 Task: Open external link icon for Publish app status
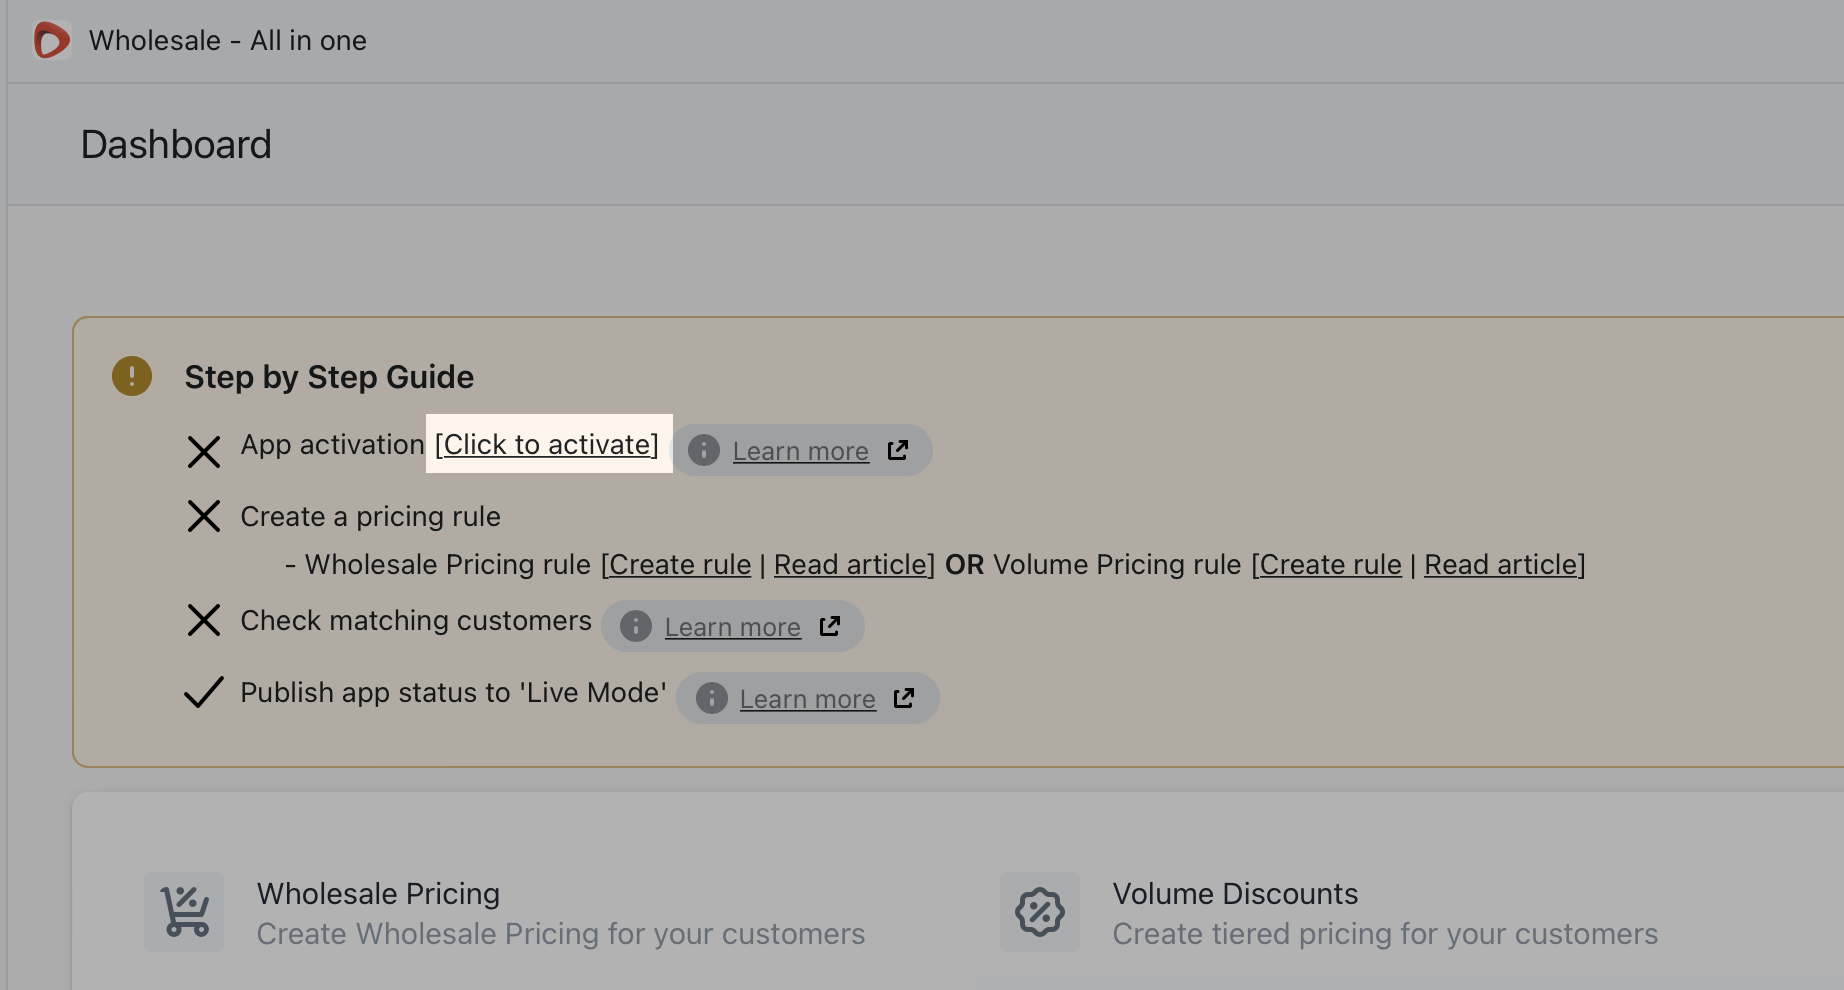[x=904, y=698]
